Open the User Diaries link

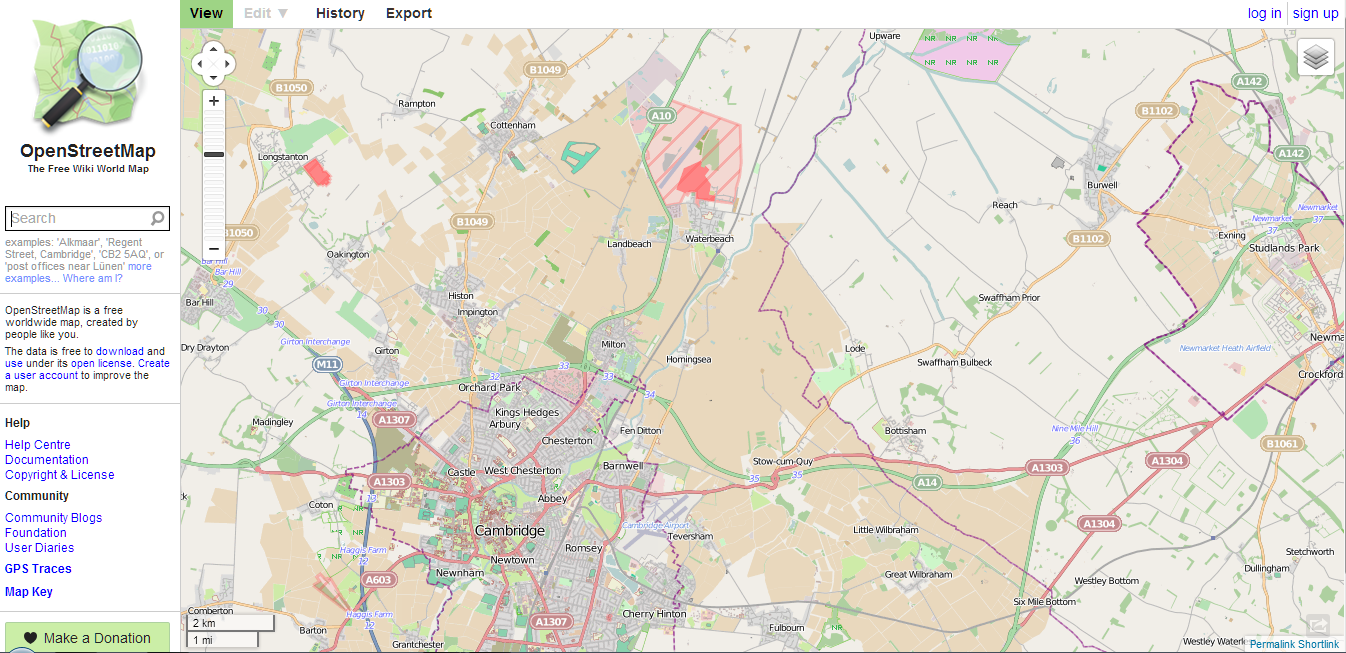coord(39,548)
